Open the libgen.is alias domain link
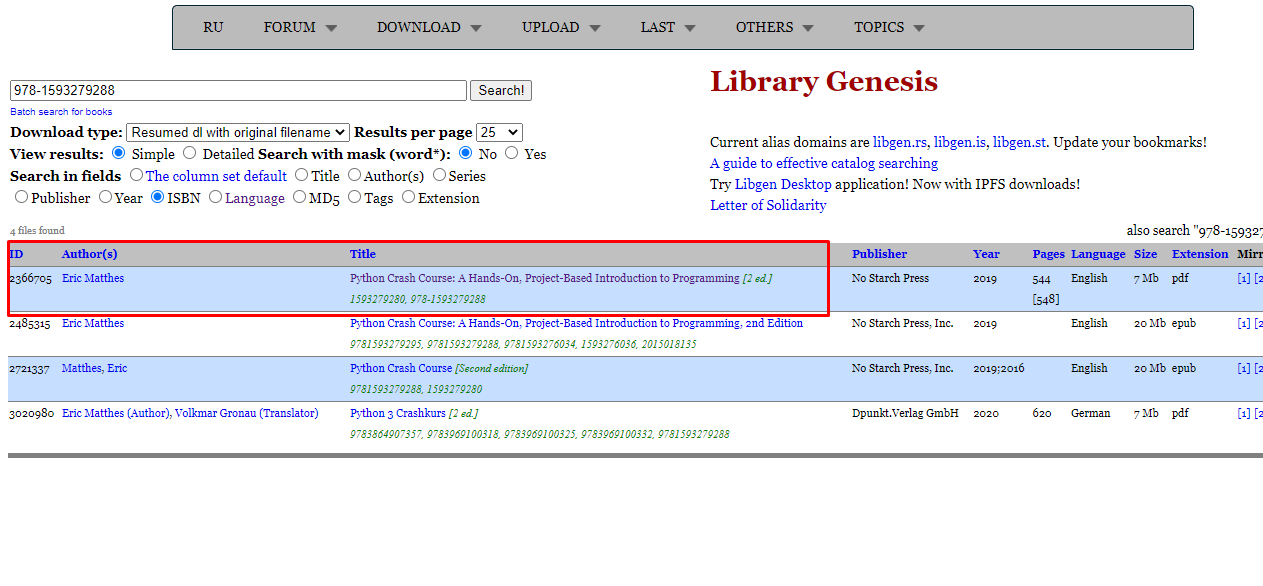The height and width of the screenshot is (586, 1263). 959,142
